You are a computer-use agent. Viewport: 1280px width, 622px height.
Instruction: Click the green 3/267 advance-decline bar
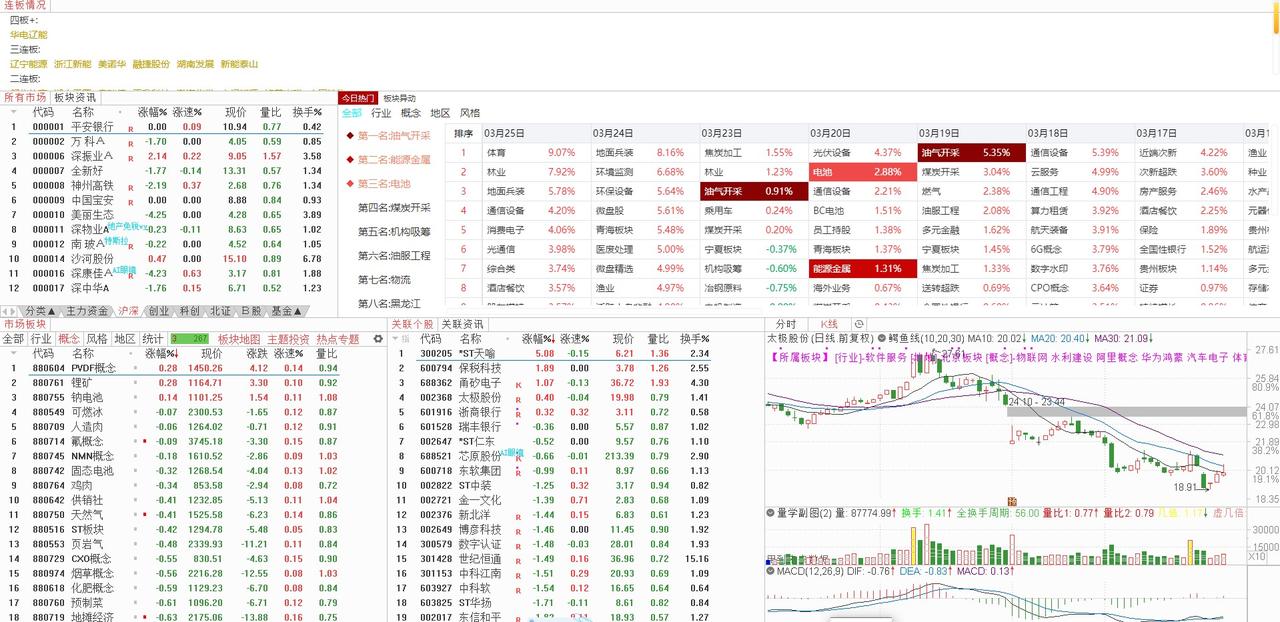click(x=191, y=339)
